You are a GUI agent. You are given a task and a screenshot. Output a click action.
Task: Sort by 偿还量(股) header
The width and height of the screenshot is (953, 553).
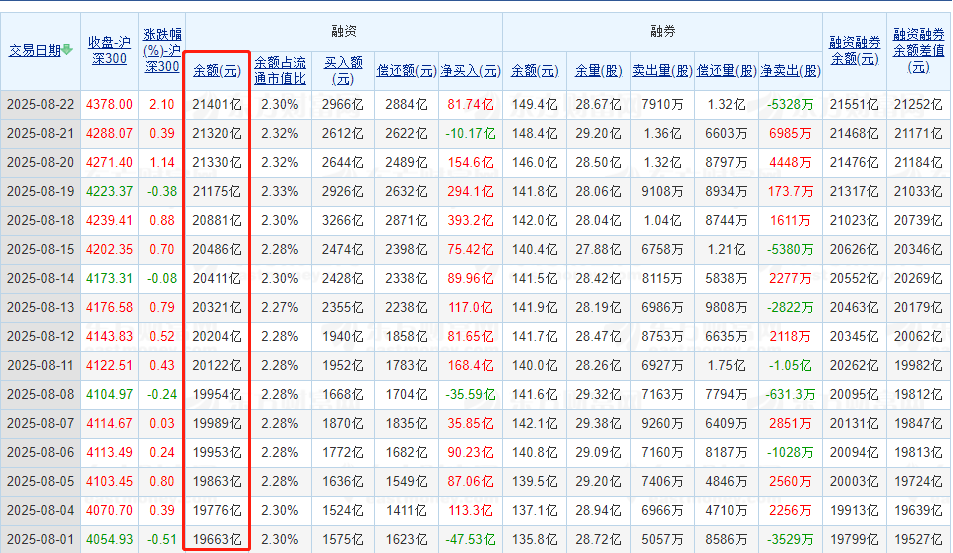[x=727, y=70]
